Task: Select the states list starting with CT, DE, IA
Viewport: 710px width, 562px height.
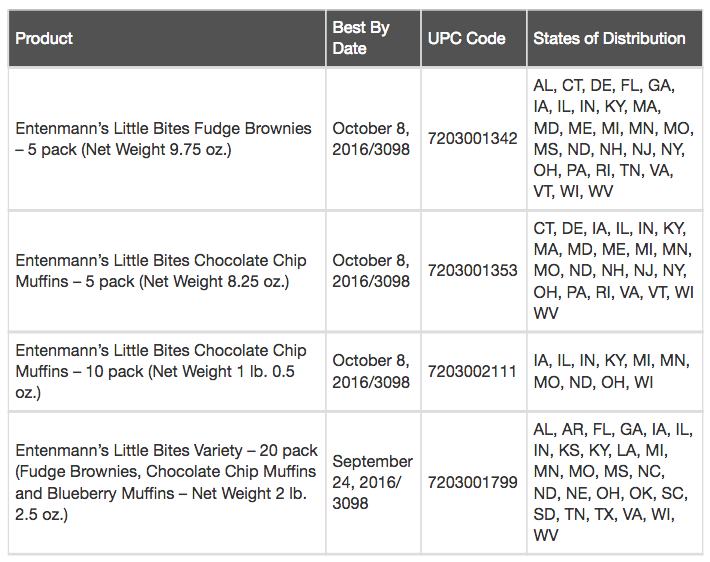Action: click(615, 271)
